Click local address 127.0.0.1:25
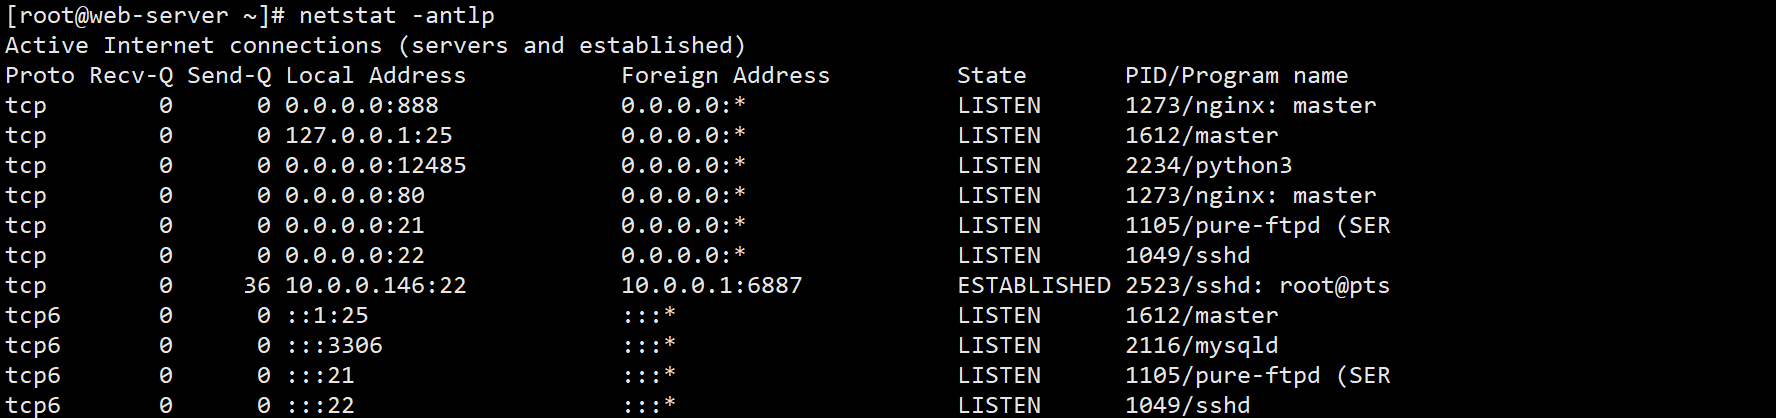Viewport: 1776px width, 418px height. (x=369, y=136)
